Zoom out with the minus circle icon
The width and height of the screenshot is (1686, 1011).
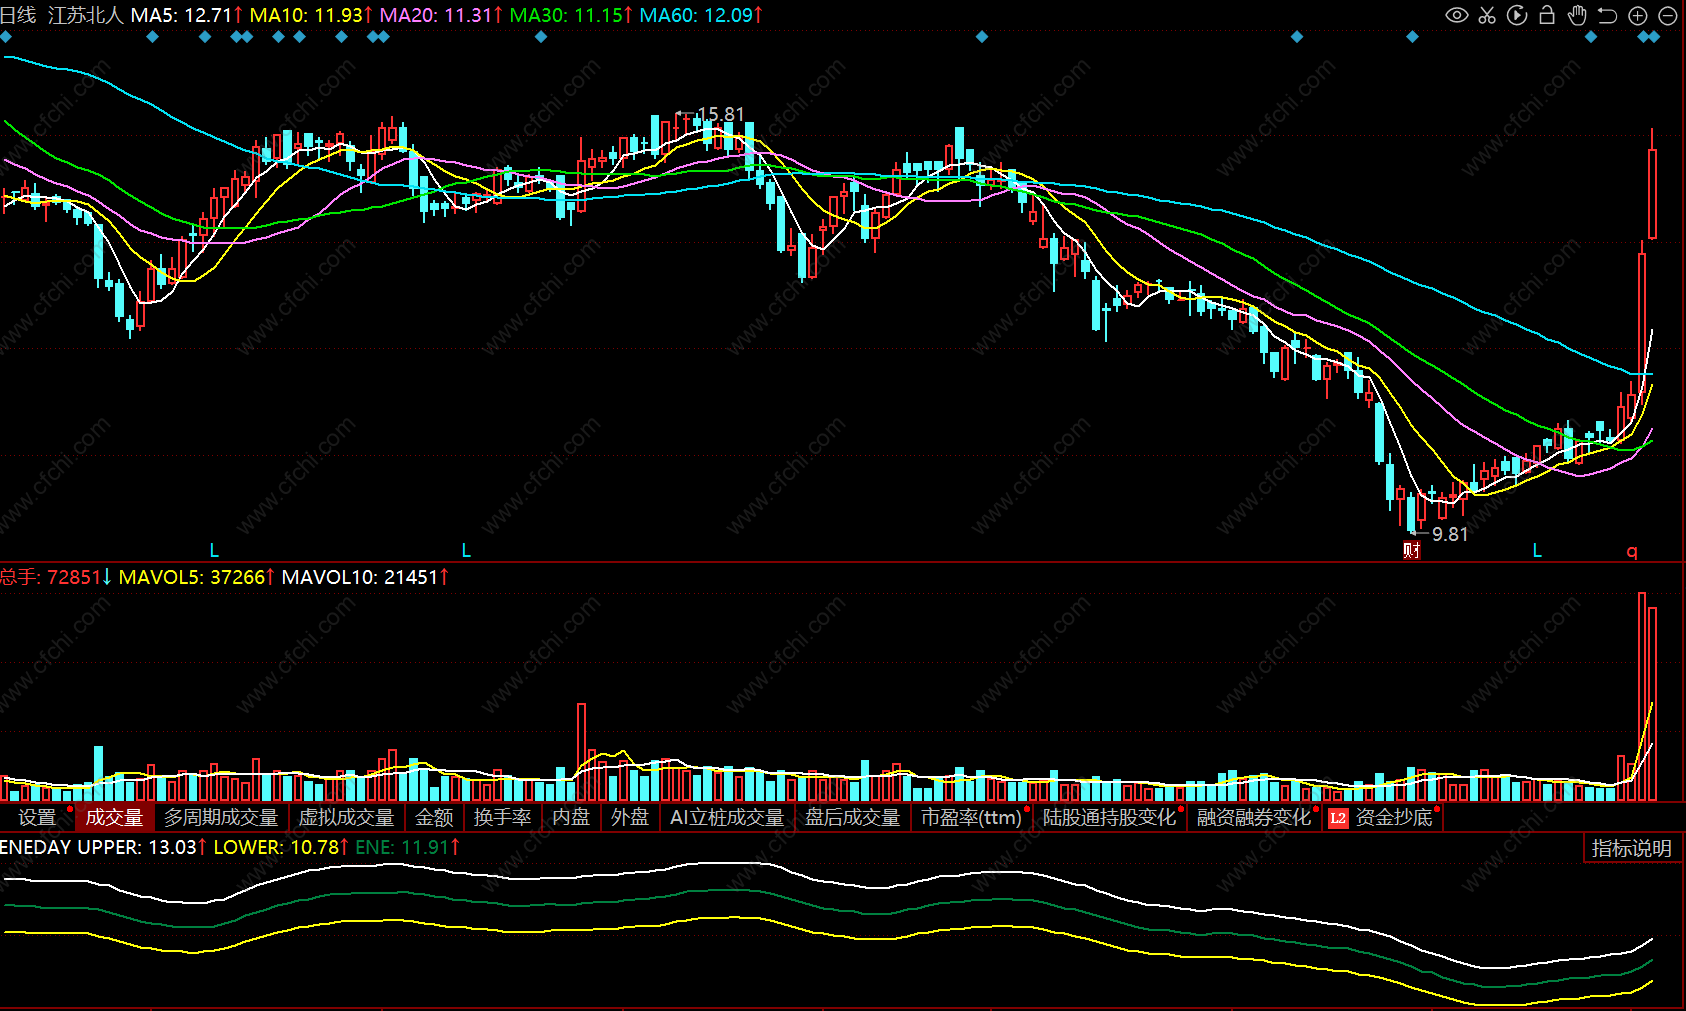[1668, 15]
